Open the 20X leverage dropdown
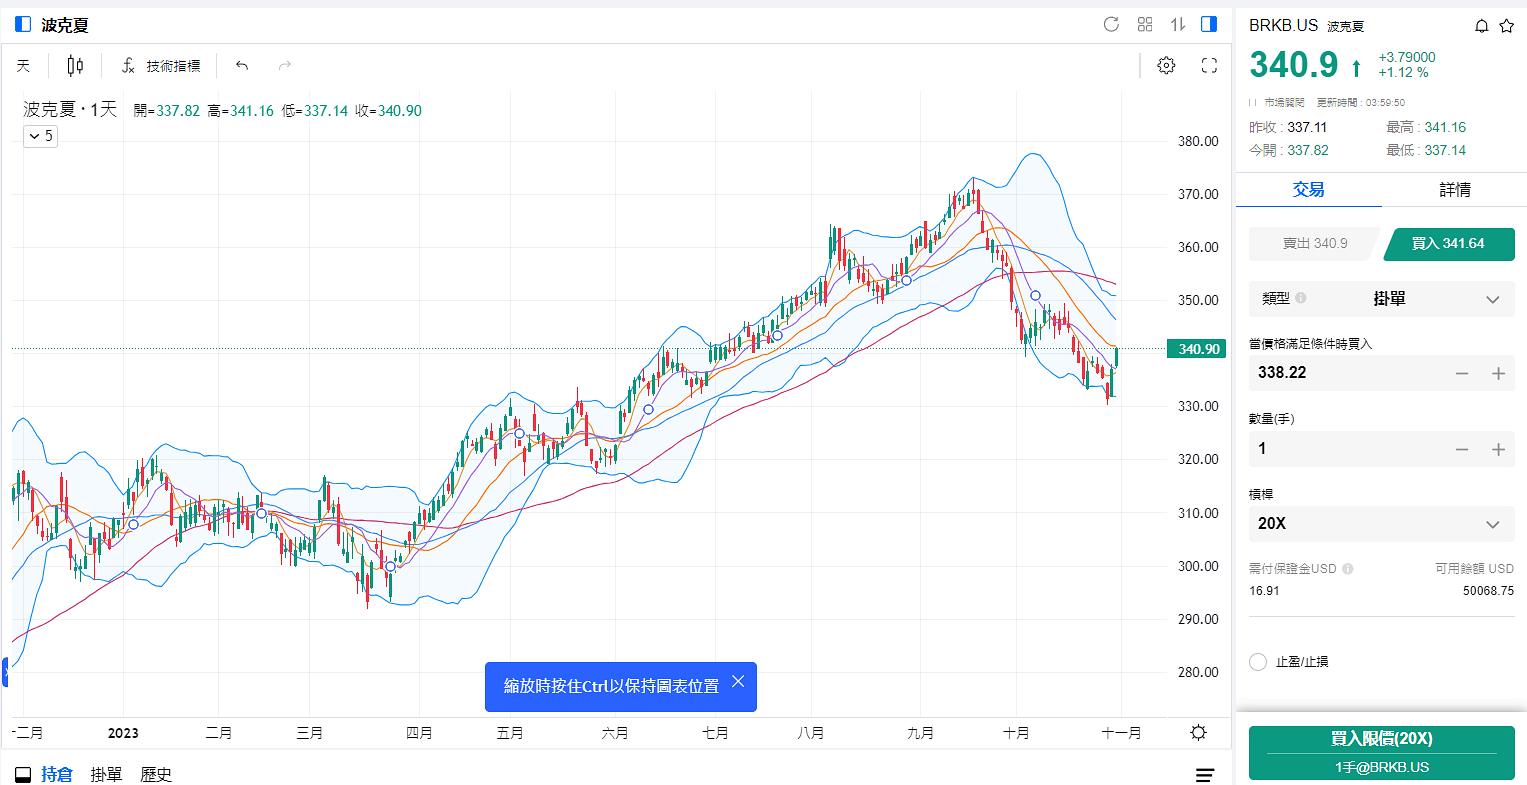 (1382, 524)
